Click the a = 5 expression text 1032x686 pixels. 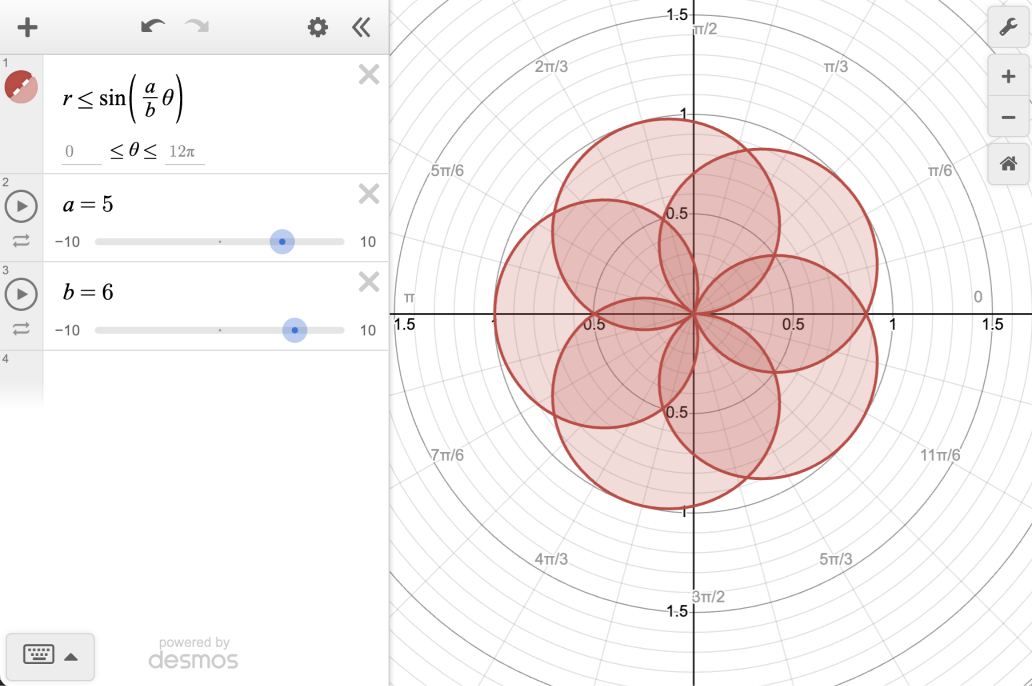pyautogui.click(x=88, y=205)
